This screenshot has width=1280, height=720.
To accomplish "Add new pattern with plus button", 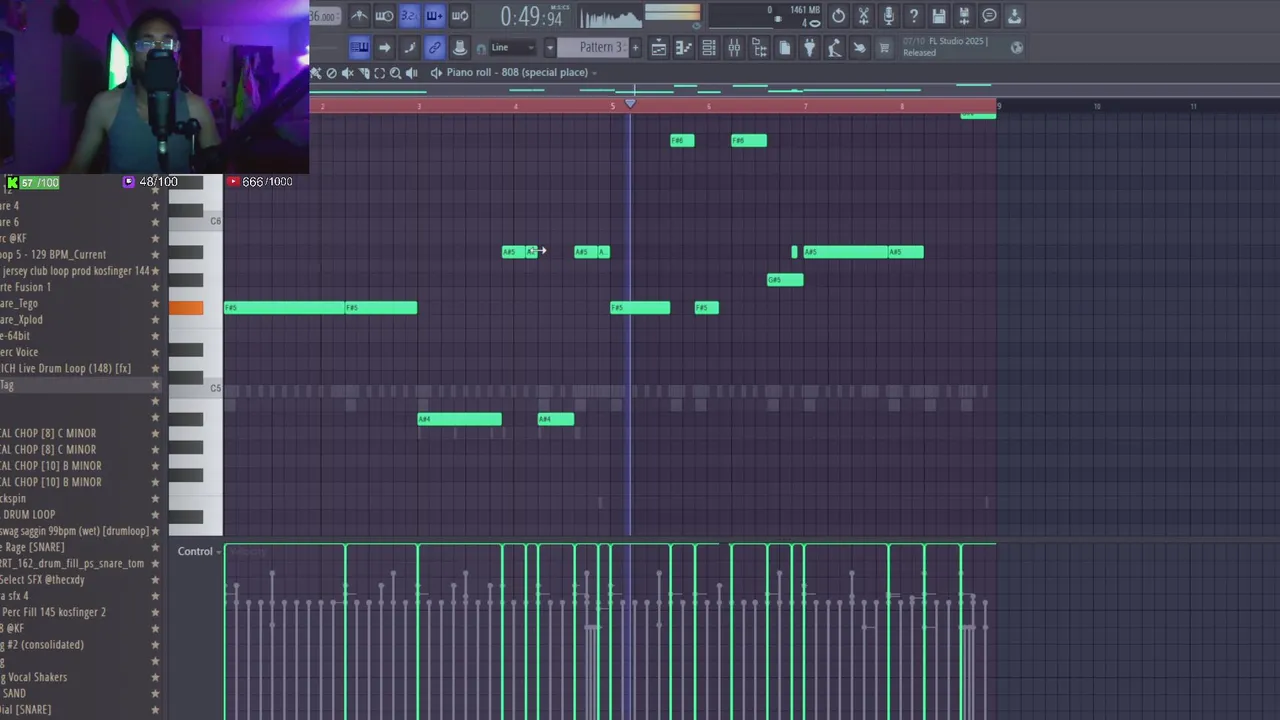I will [634, 47].
